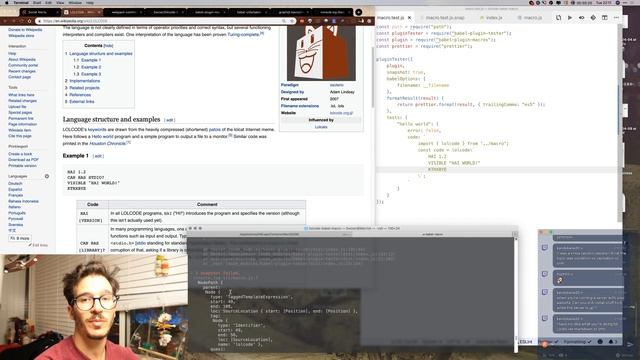Jump to Example 2 in contents

(91, 67)
